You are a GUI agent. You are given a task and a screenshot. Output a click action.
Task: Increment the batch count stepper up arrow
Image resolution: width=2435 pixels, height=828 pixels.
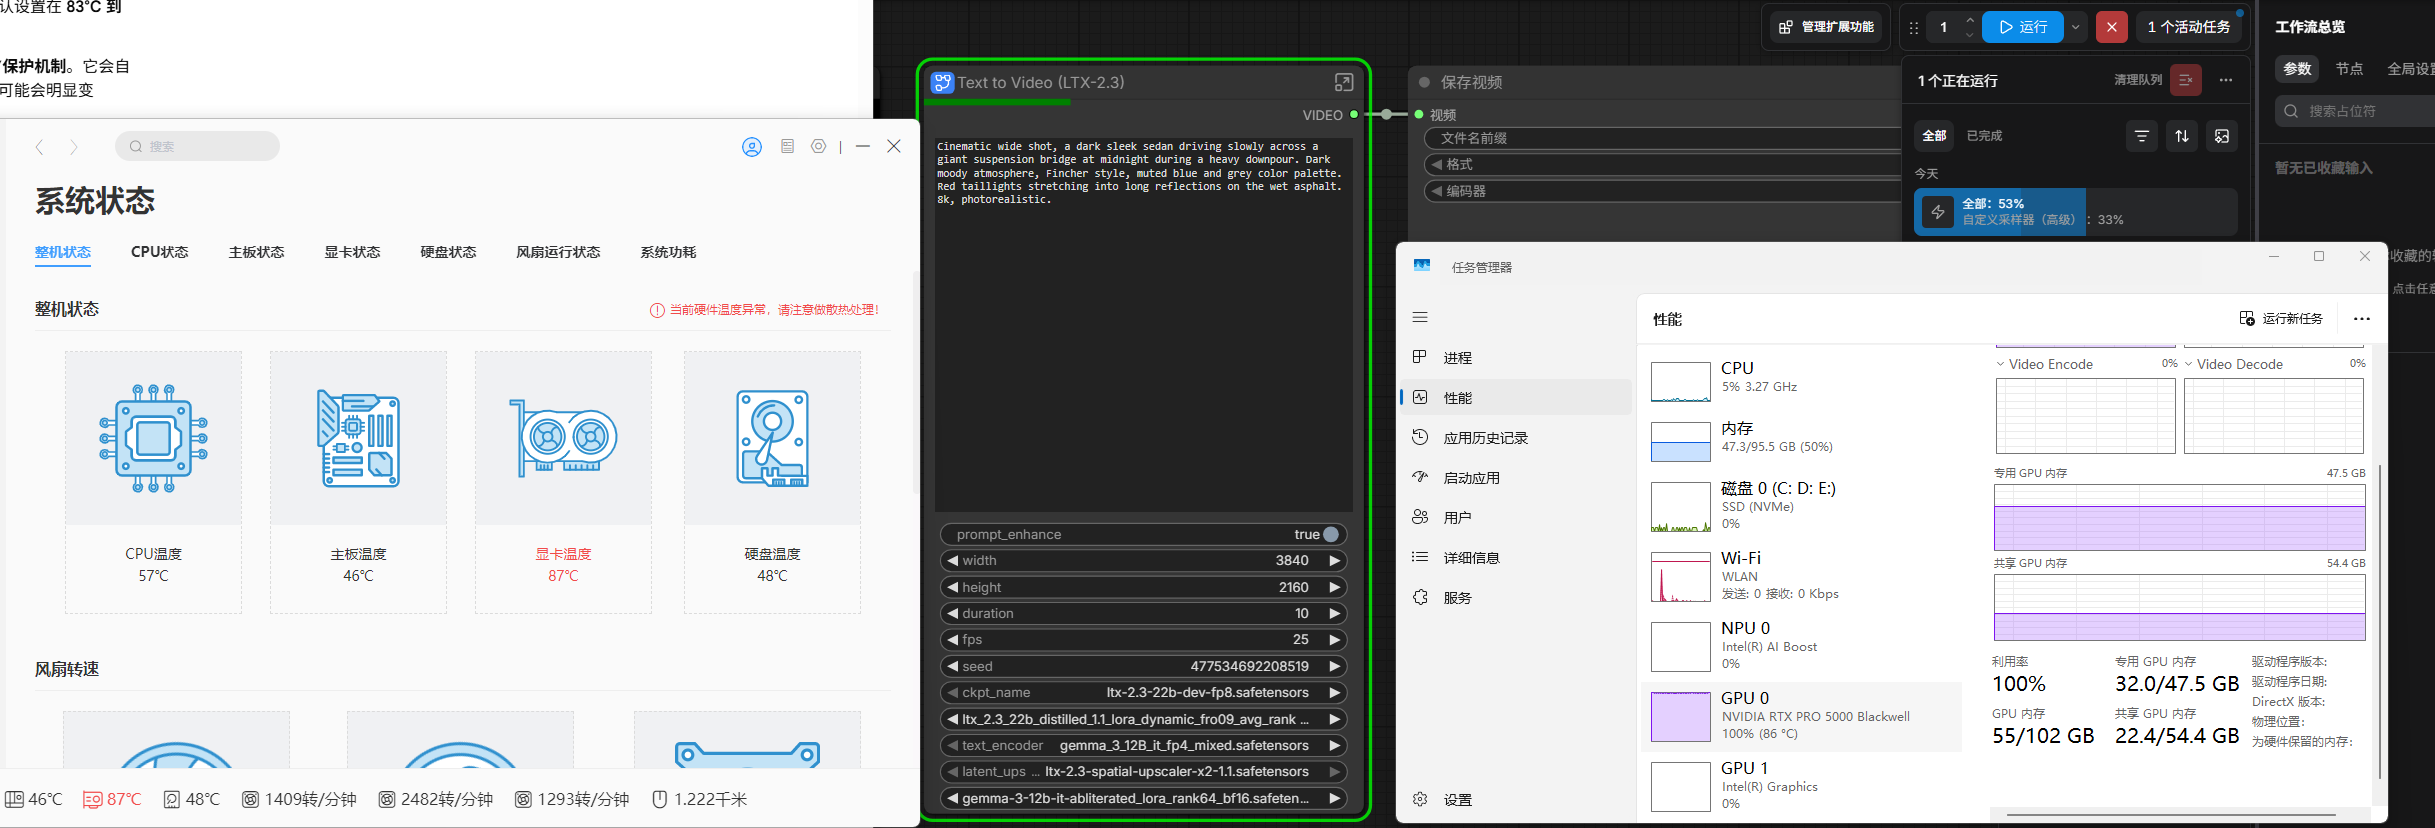(x=1969, y=20)
